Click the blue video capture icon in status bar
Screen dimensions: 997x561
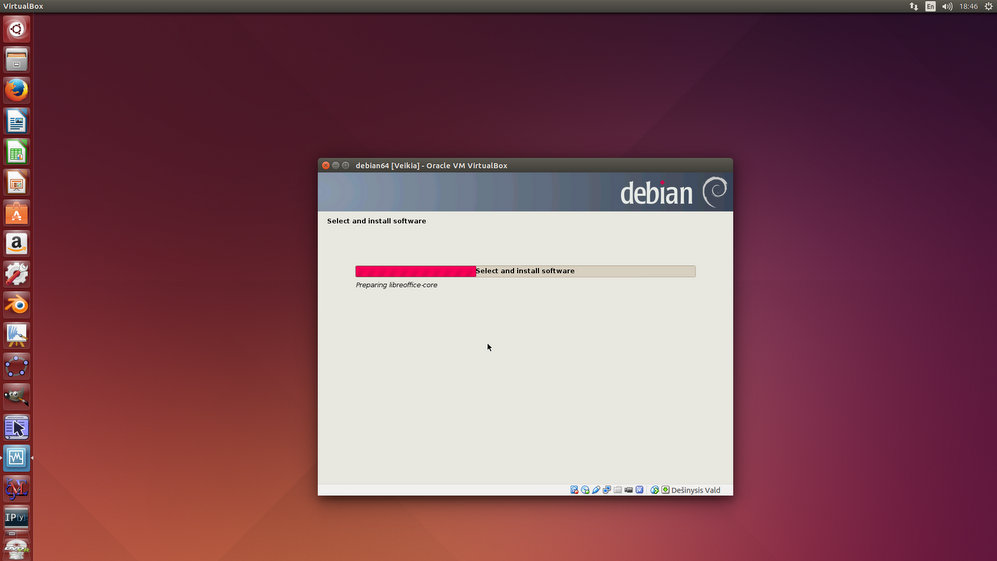tap(639, 490)
